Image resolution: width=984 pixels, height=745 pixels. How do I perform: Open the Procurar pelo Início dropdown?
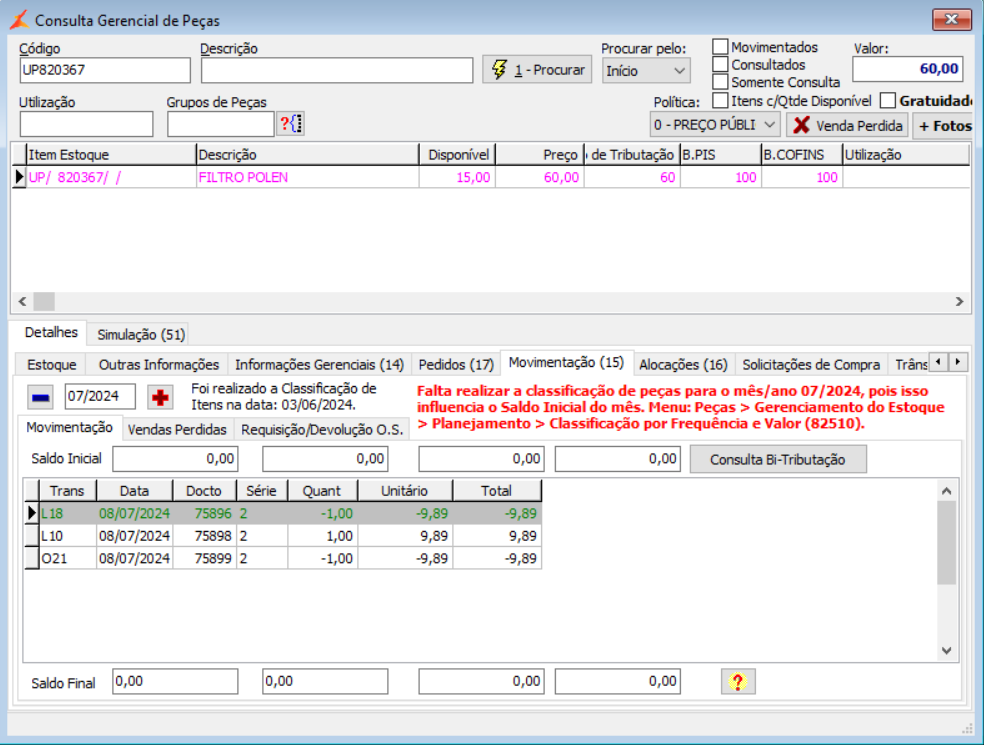(646, 71)
